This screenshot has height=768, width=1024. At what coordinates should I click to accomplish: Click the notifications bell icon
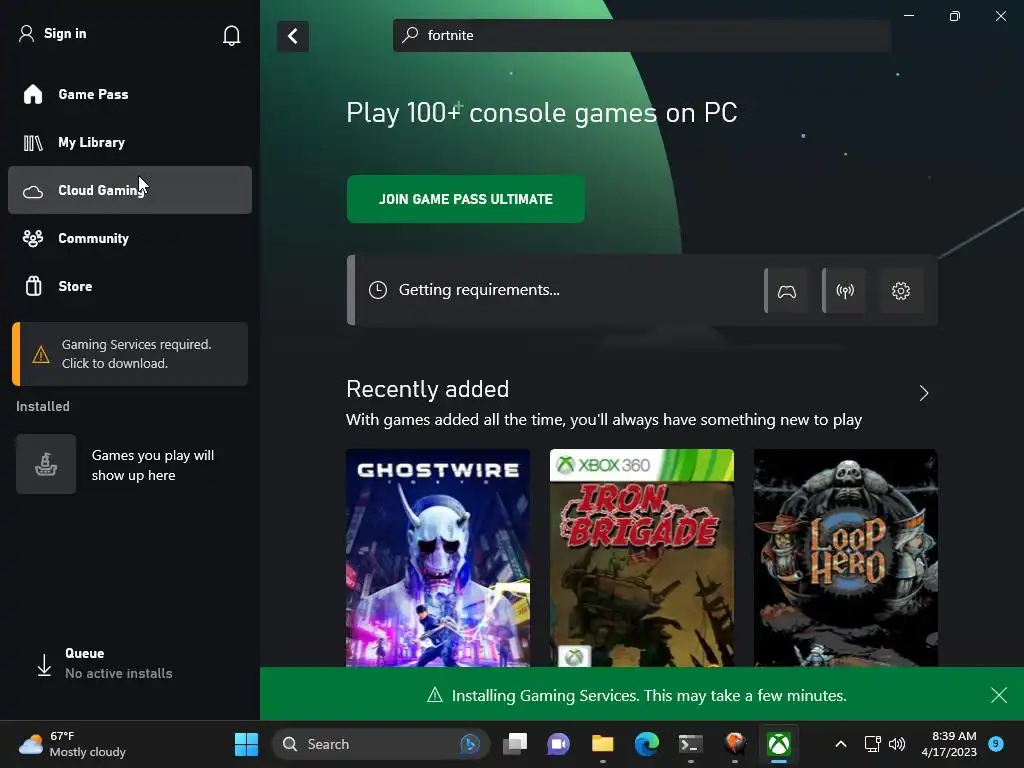coord(231,35)
